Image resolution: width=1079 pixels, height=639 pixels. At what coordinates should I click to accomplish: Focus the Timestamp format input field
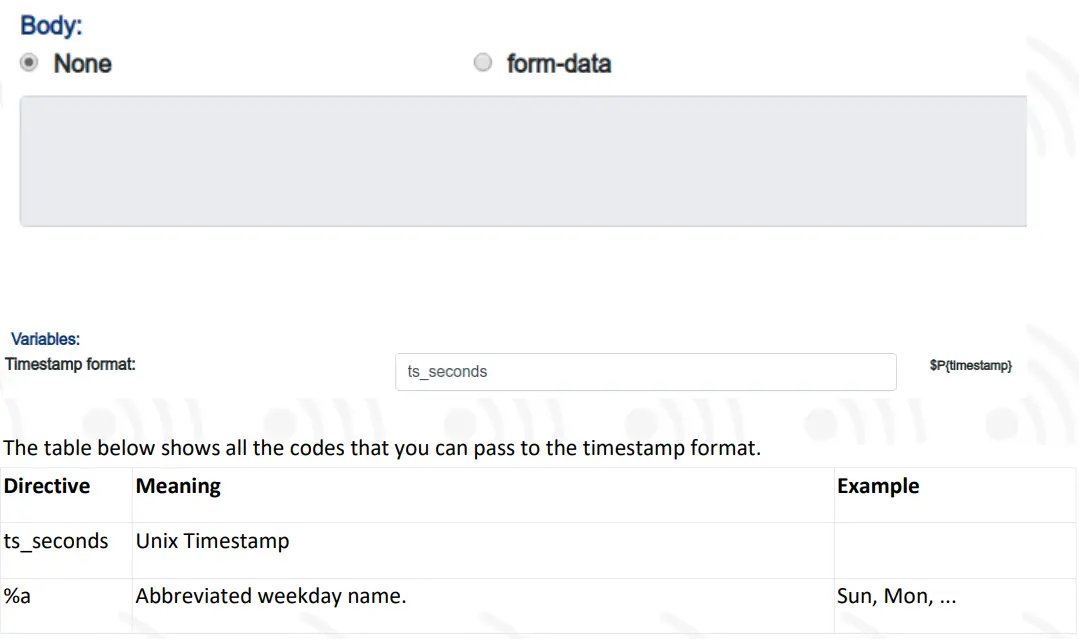(x=646, y=372)
